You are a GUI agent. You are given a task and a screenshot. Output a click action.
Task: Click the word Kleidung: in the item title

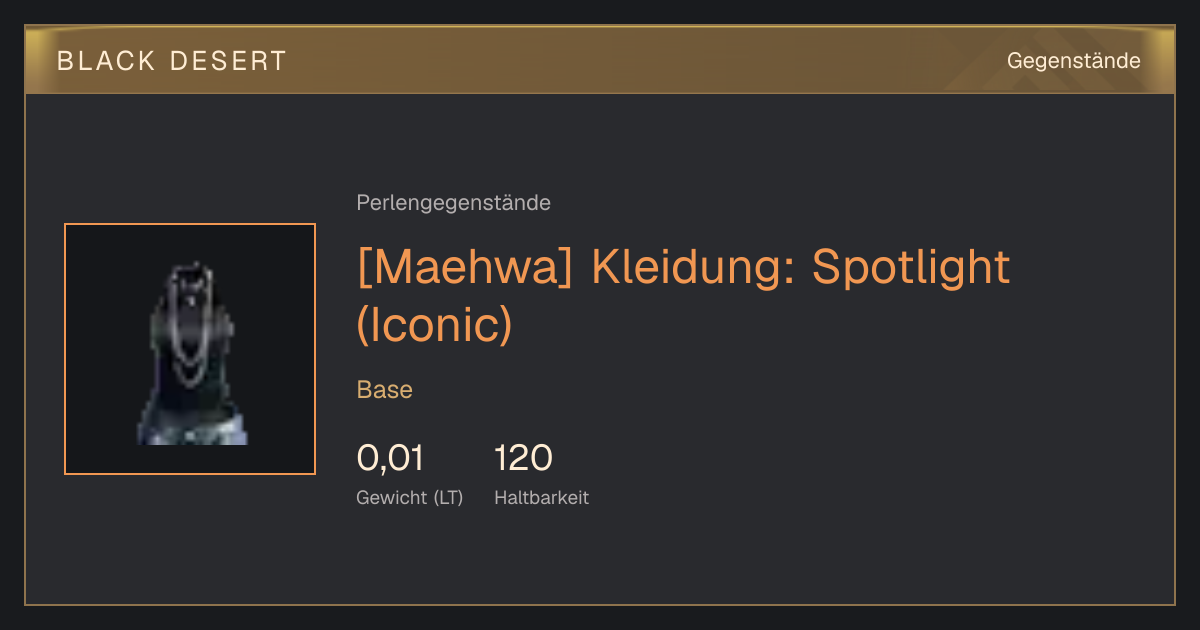695,267
